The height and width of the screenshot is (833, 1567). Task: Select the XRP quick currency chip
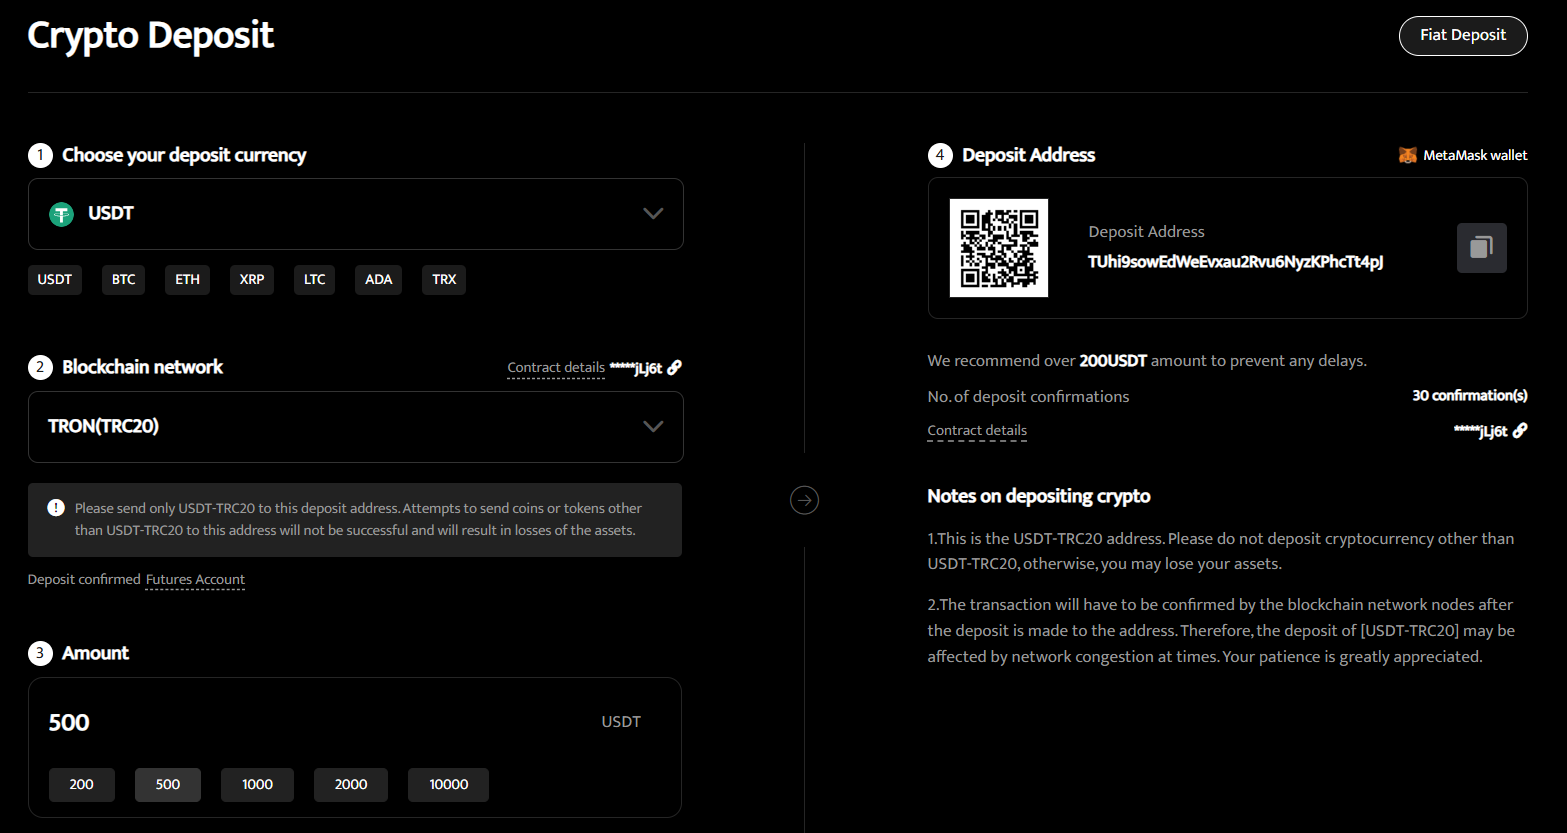[x=252, y=280]
